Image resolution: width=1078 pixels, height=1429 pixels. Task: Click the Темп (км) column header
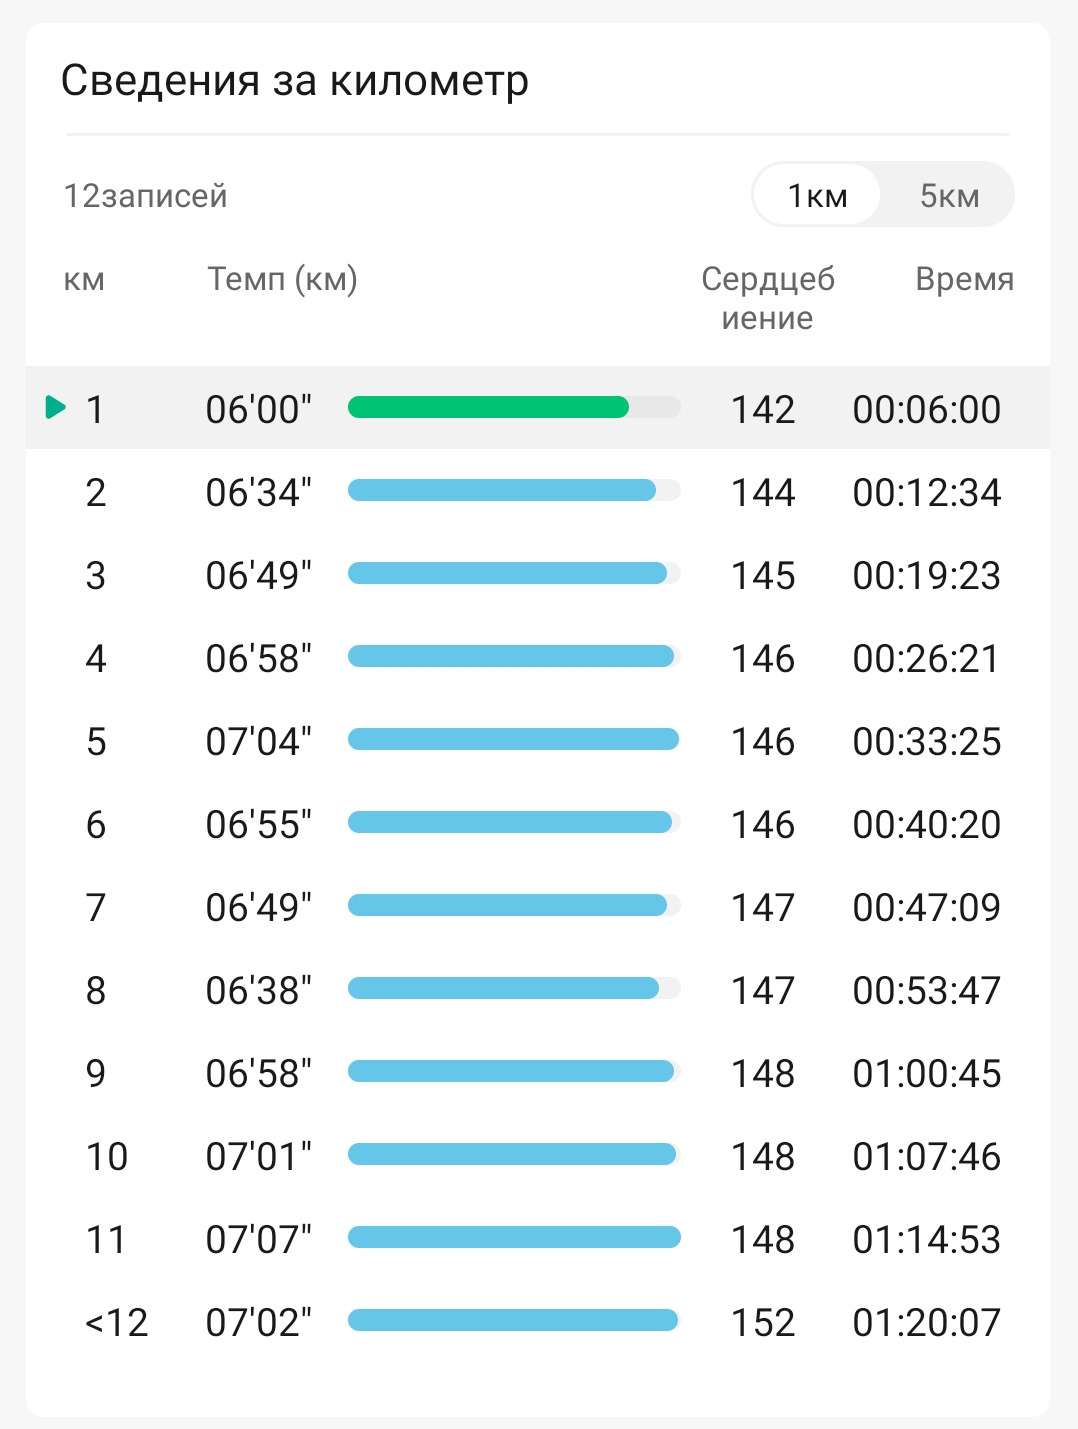click(x=282, y=279)
